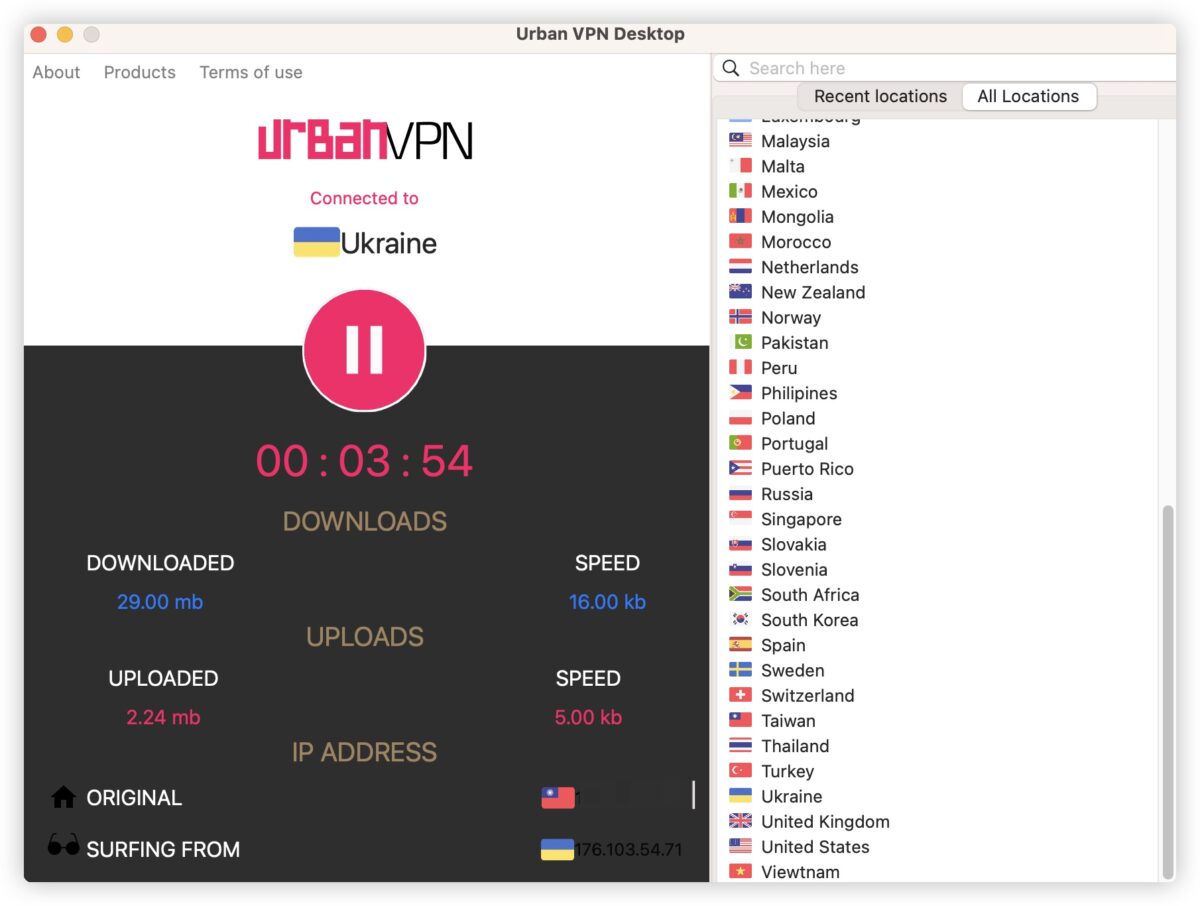Click the search magnifier icon
Image resolution: width=1200 pixels, height=906 pixels.
click(x=730, y=68)
